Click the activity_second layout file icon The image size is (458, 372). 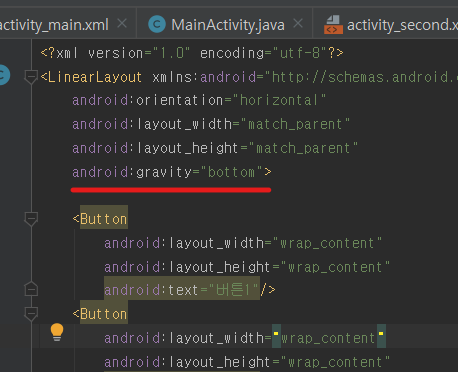click(333, 25)
